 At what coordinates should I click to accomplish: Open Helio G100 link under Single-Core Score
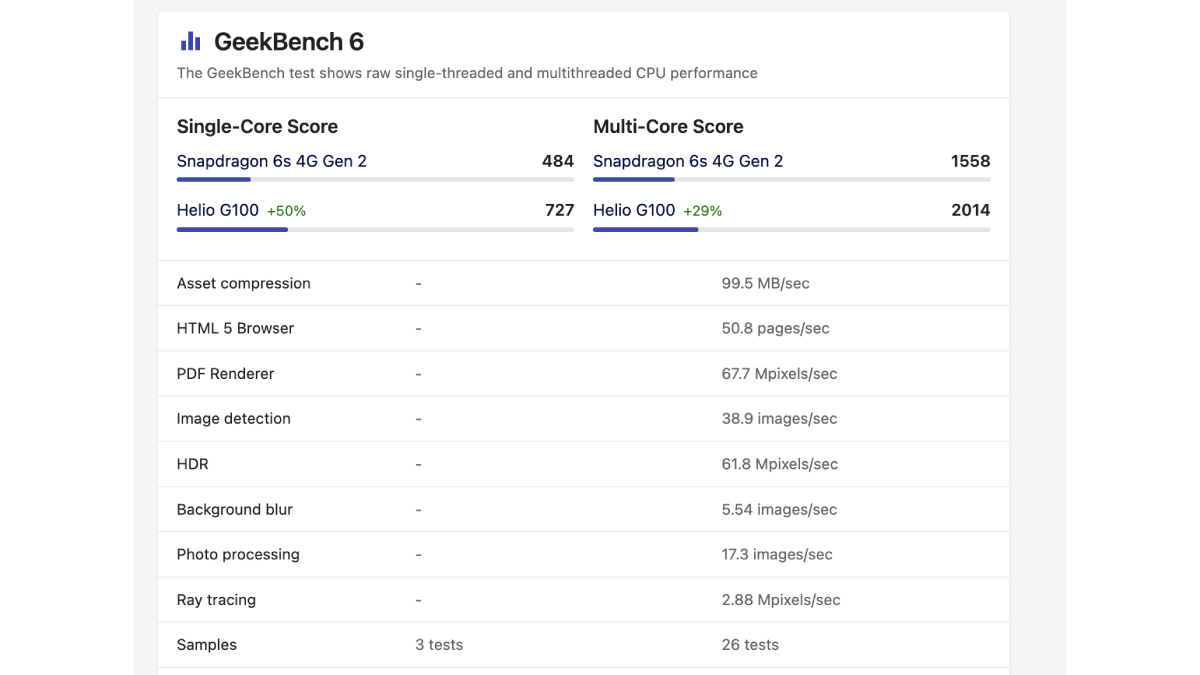pos(218,210)
